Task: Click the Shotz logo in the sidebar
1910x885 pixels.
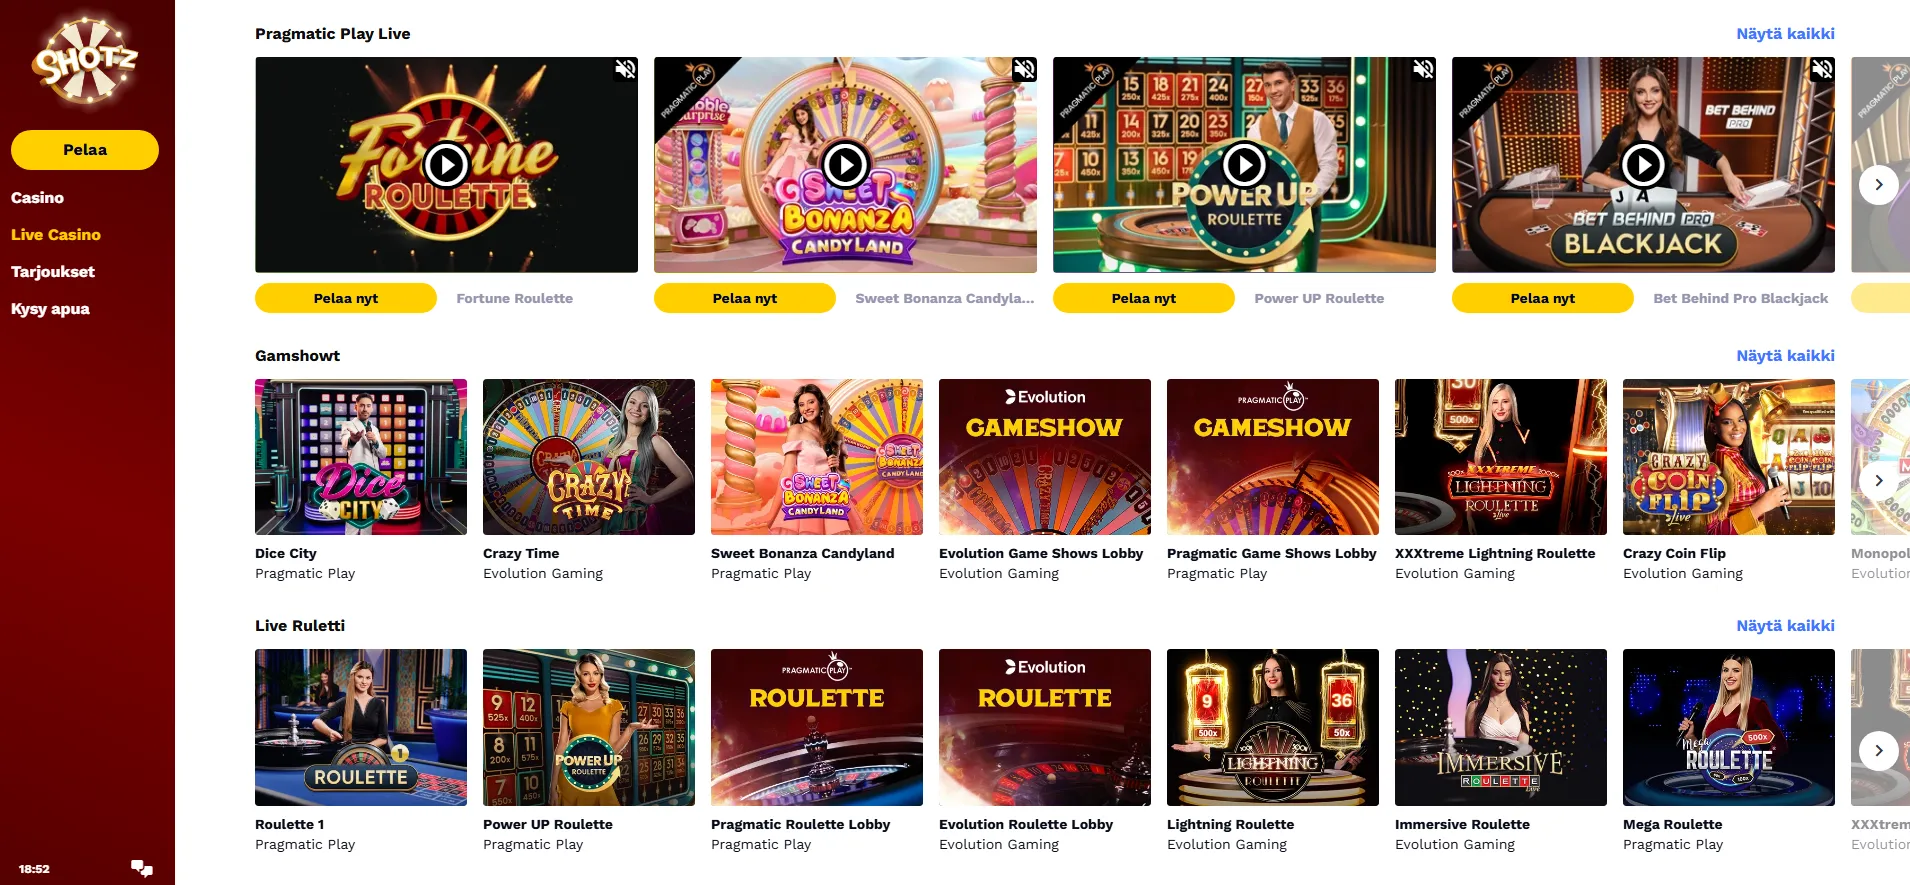Action: click(85, 60)
